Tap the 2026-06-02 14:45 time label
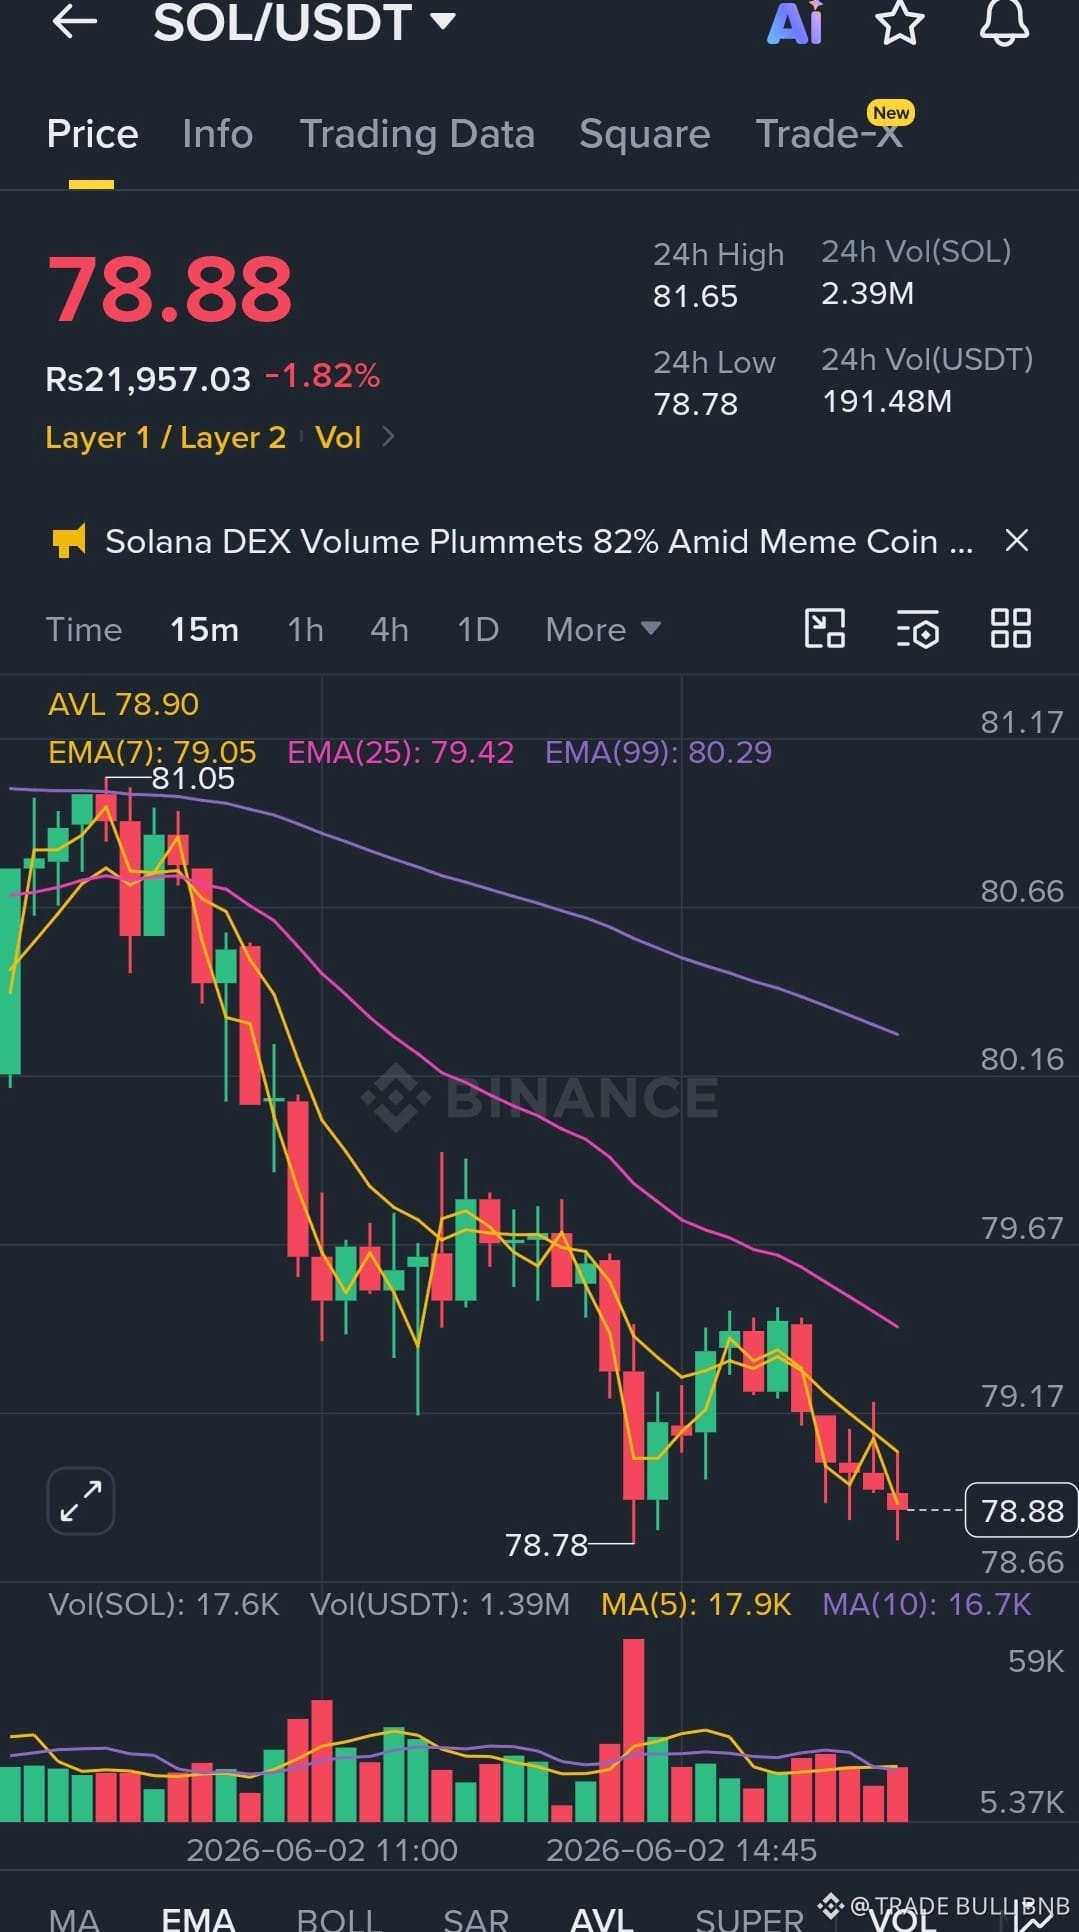Screen dimensions: 1079x1932 coord(682,1850)
